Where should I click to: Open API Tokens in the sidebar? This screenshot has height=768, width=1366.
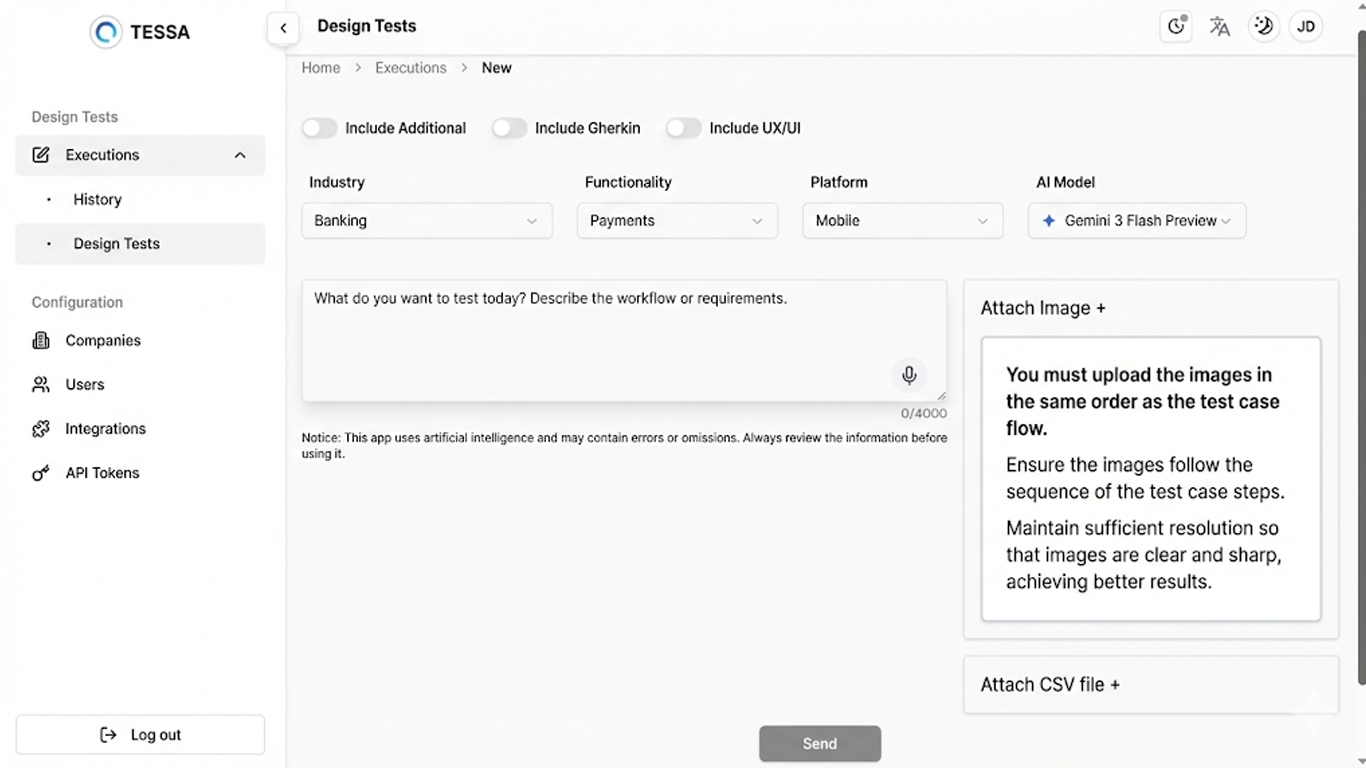click(x=102, y=473)
